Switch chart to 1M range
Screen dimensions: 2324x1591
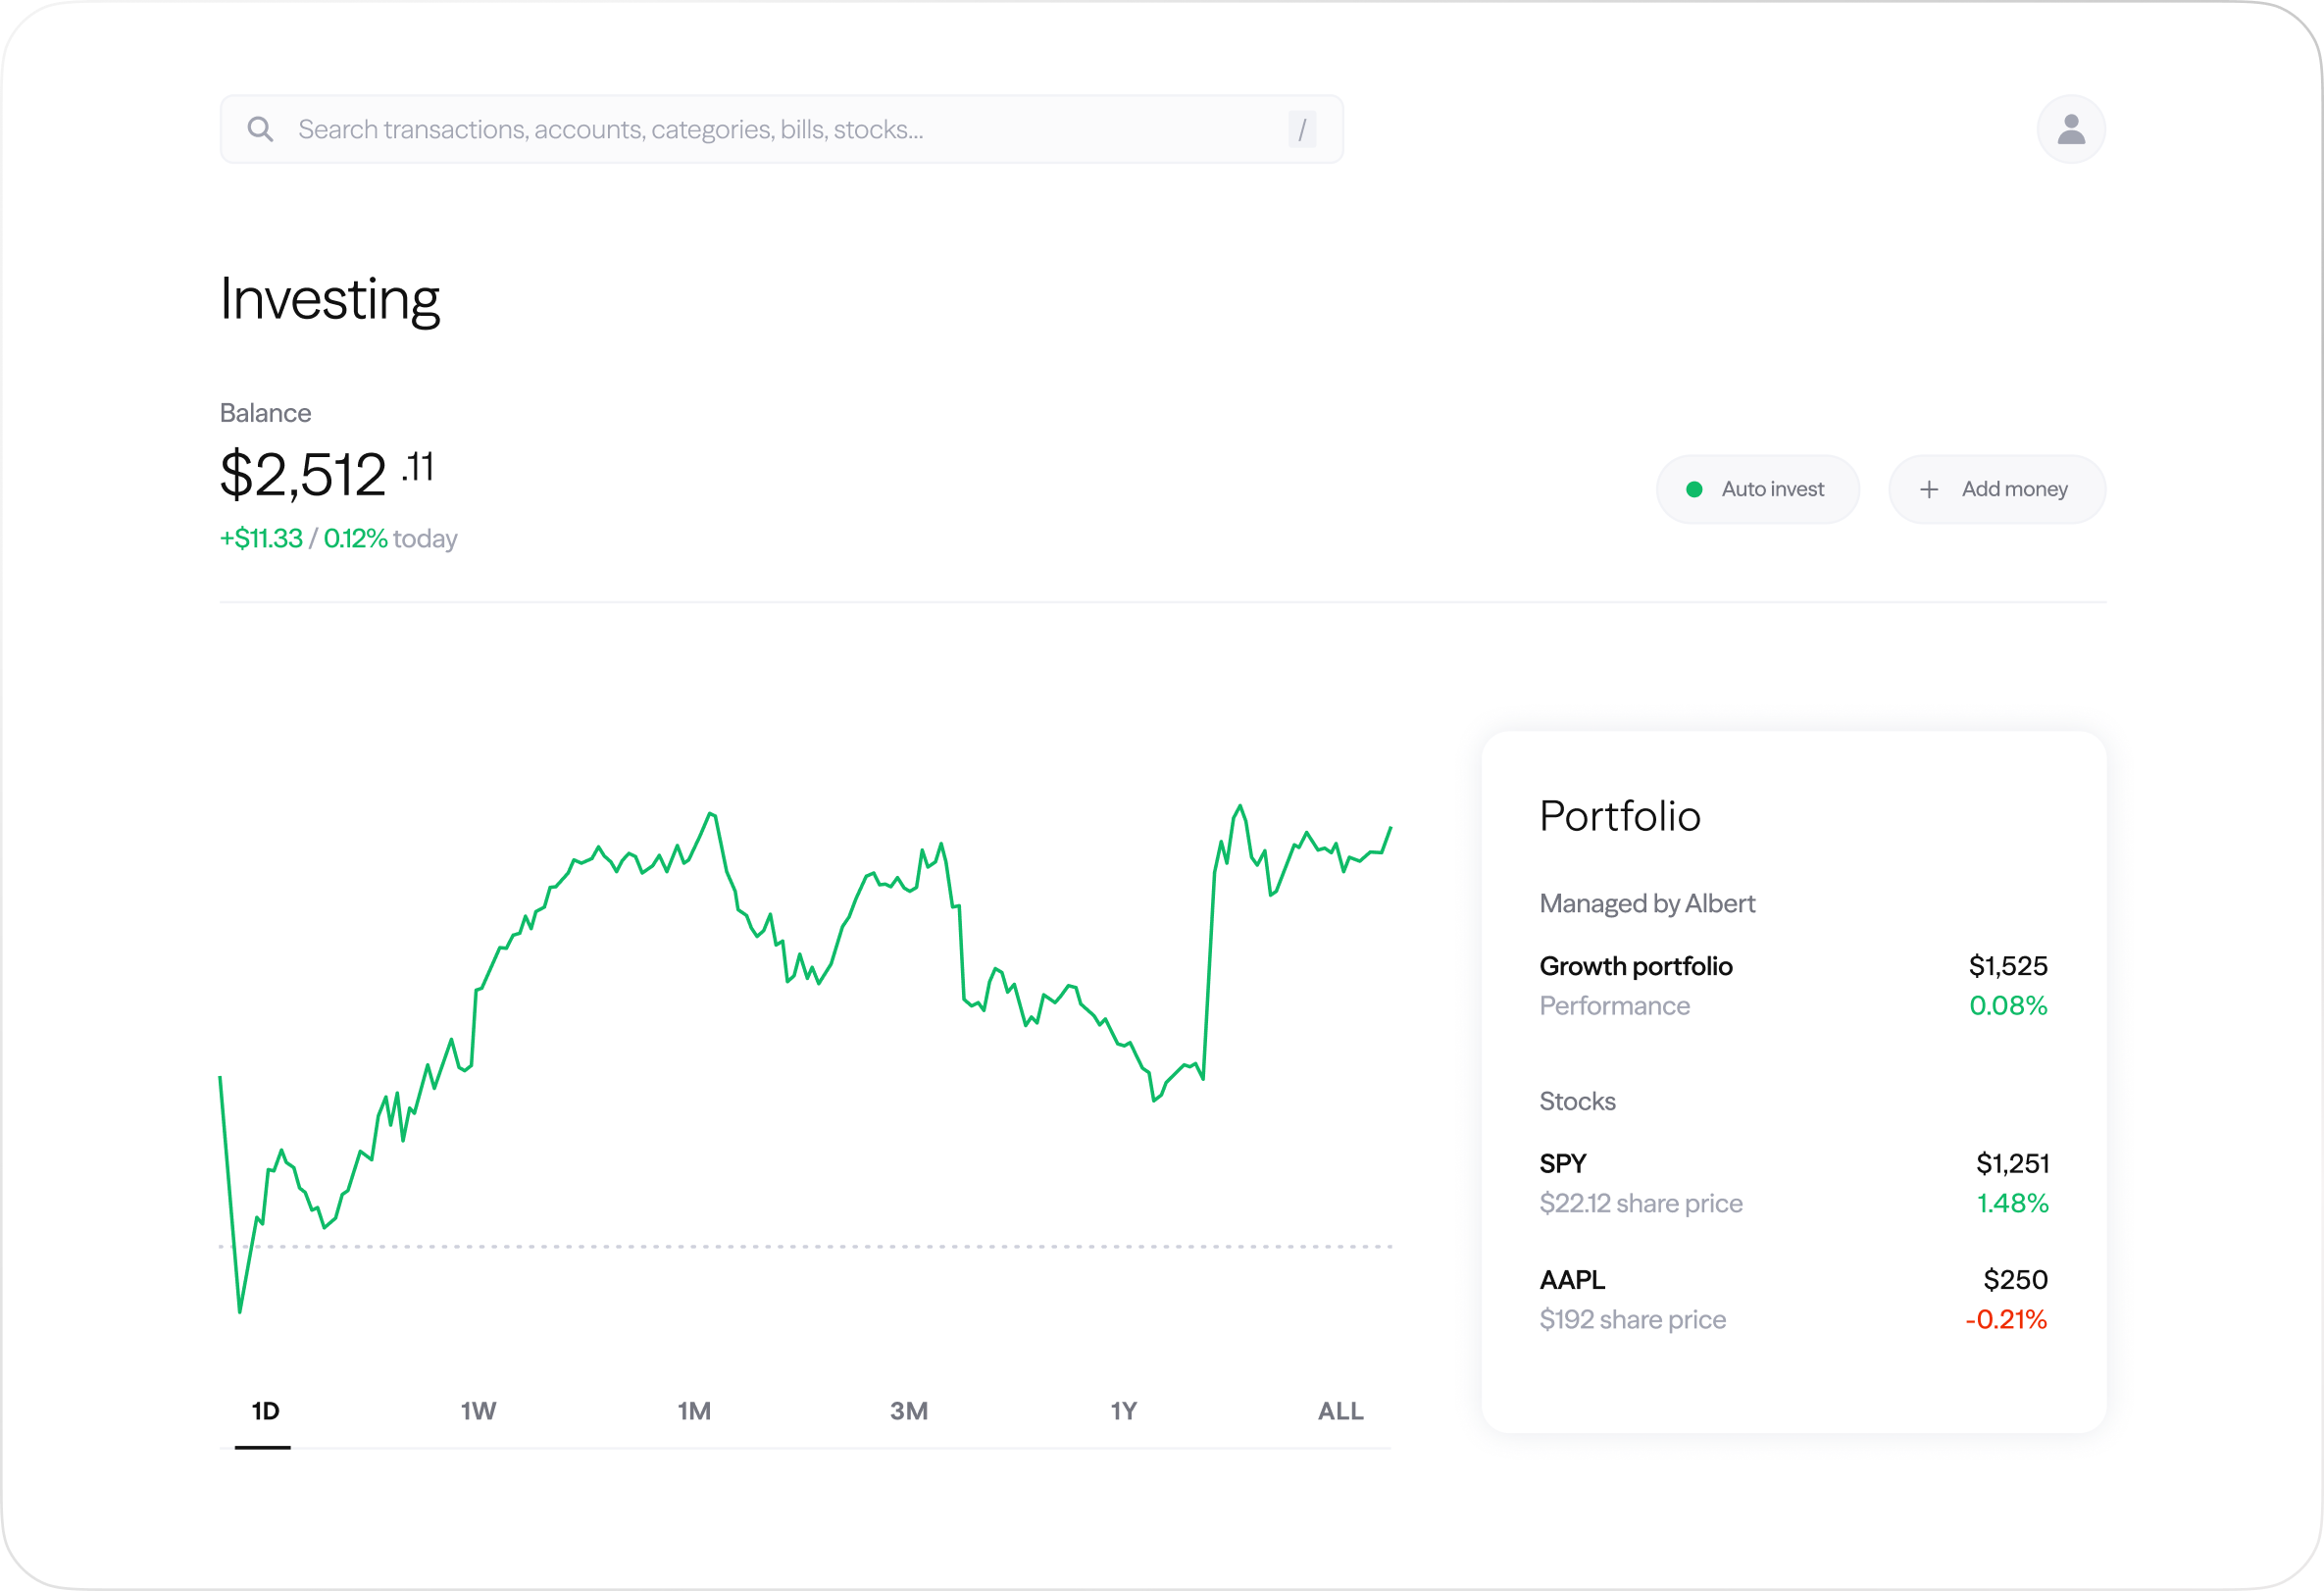[694, 1410]
